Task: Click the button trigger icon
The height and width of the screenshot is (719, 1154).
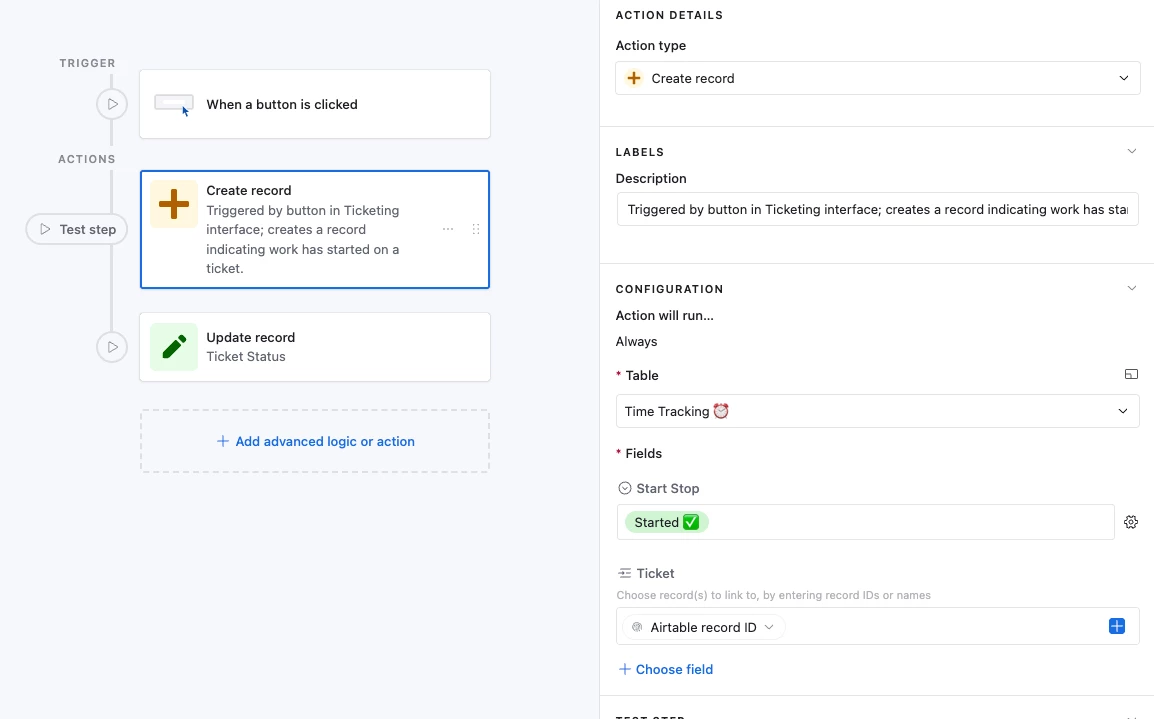Action: coord(174,104)
